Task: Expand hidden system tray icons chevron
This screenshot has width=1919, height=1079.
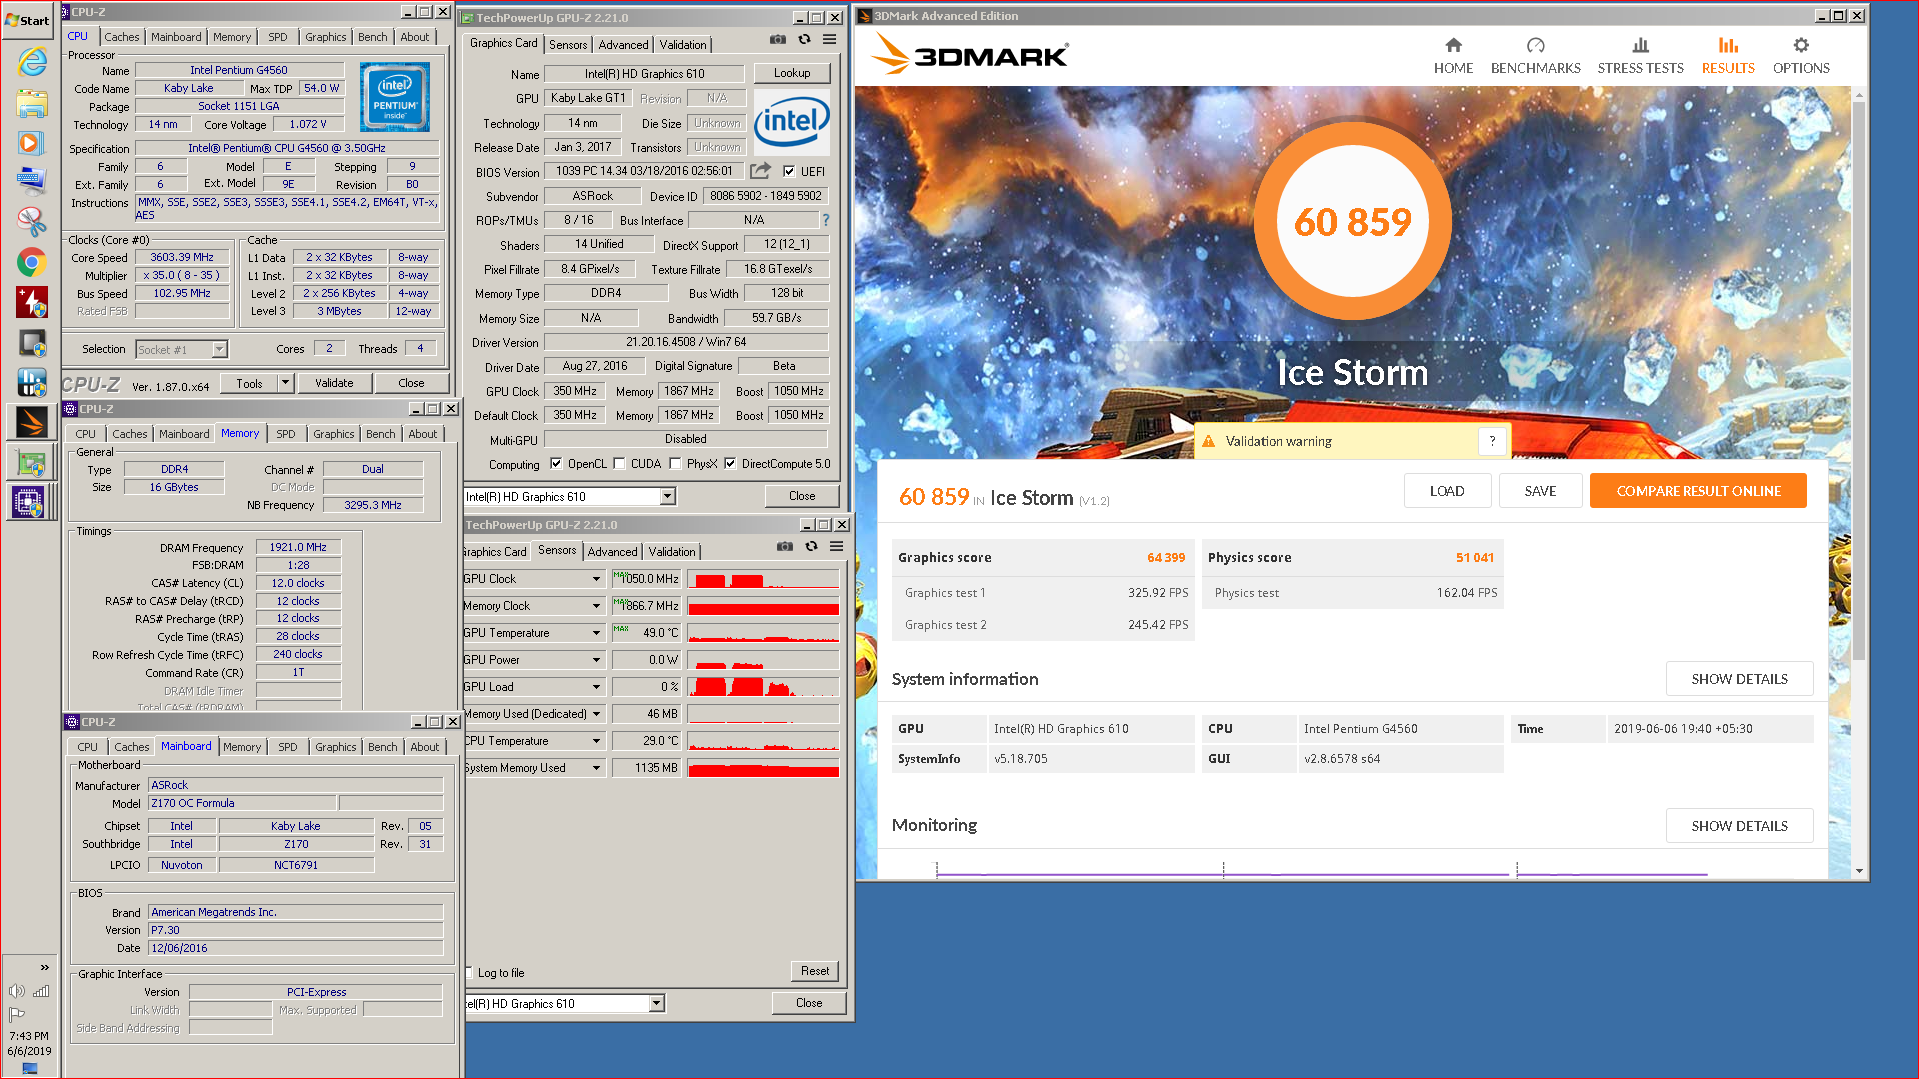Action: pyautogui.click(x=44, y=967)
